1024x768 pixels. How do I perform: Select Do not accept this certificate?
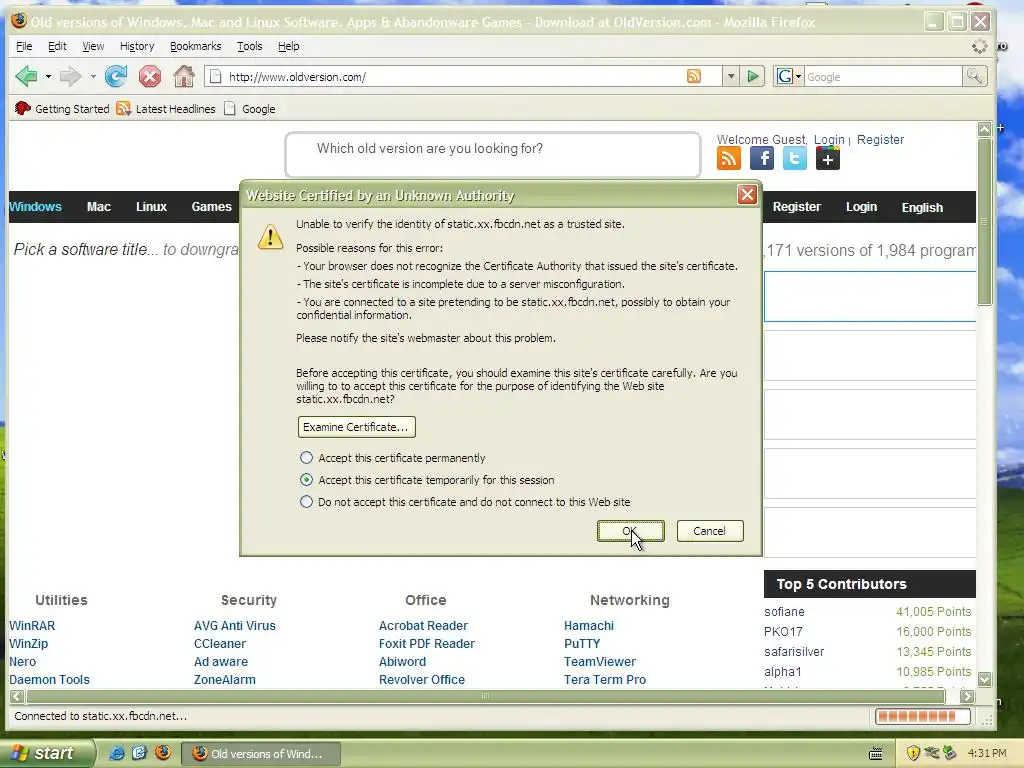(306, 502)
